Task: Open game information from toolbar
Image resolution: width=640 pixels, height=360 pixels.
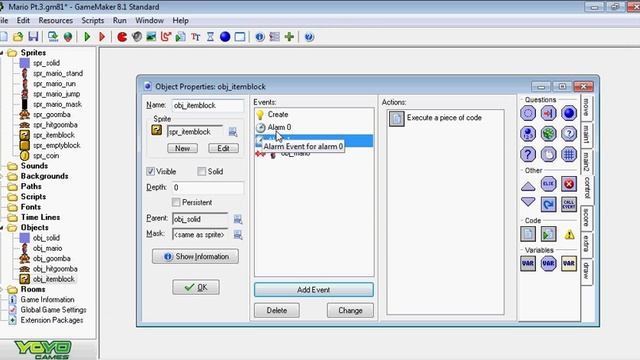Action: [x=260, y=37]
